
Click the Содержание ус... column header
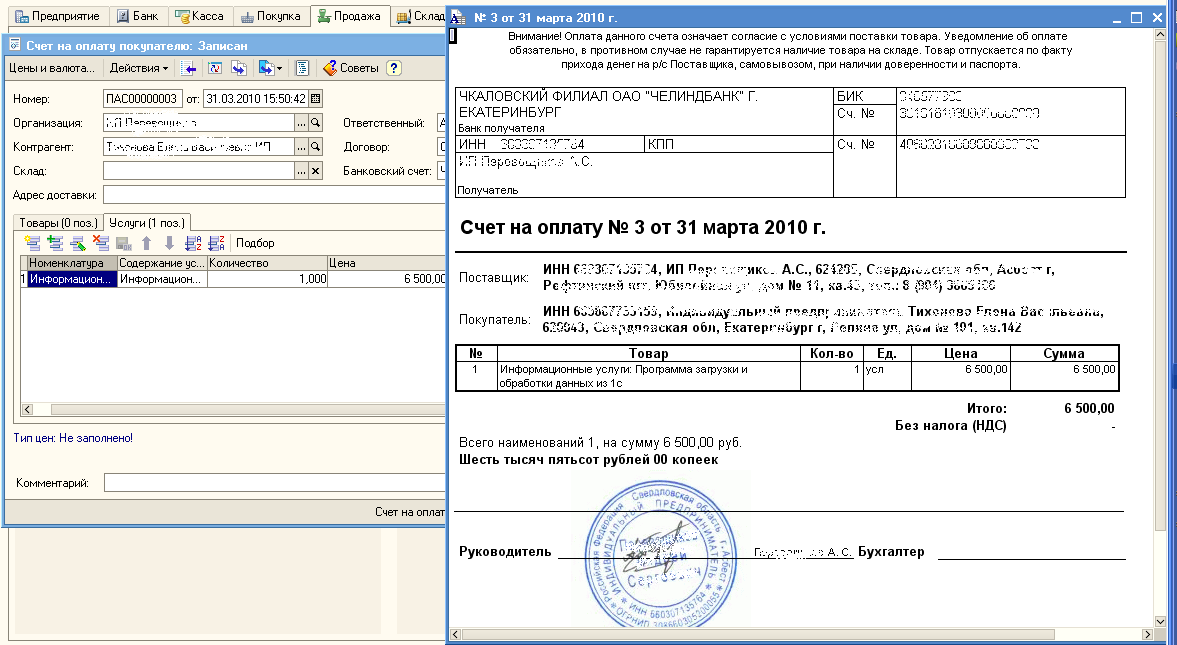(162, 263)
